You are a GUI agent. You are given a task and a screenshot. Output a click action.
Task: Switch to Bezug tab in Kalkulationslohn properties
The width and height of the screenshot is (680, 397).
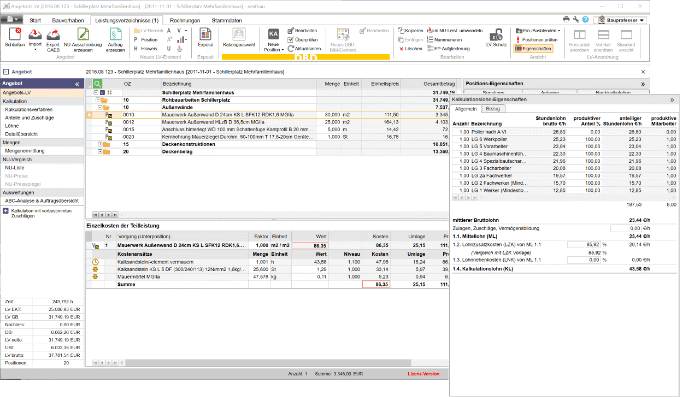(x=493, y=109)
